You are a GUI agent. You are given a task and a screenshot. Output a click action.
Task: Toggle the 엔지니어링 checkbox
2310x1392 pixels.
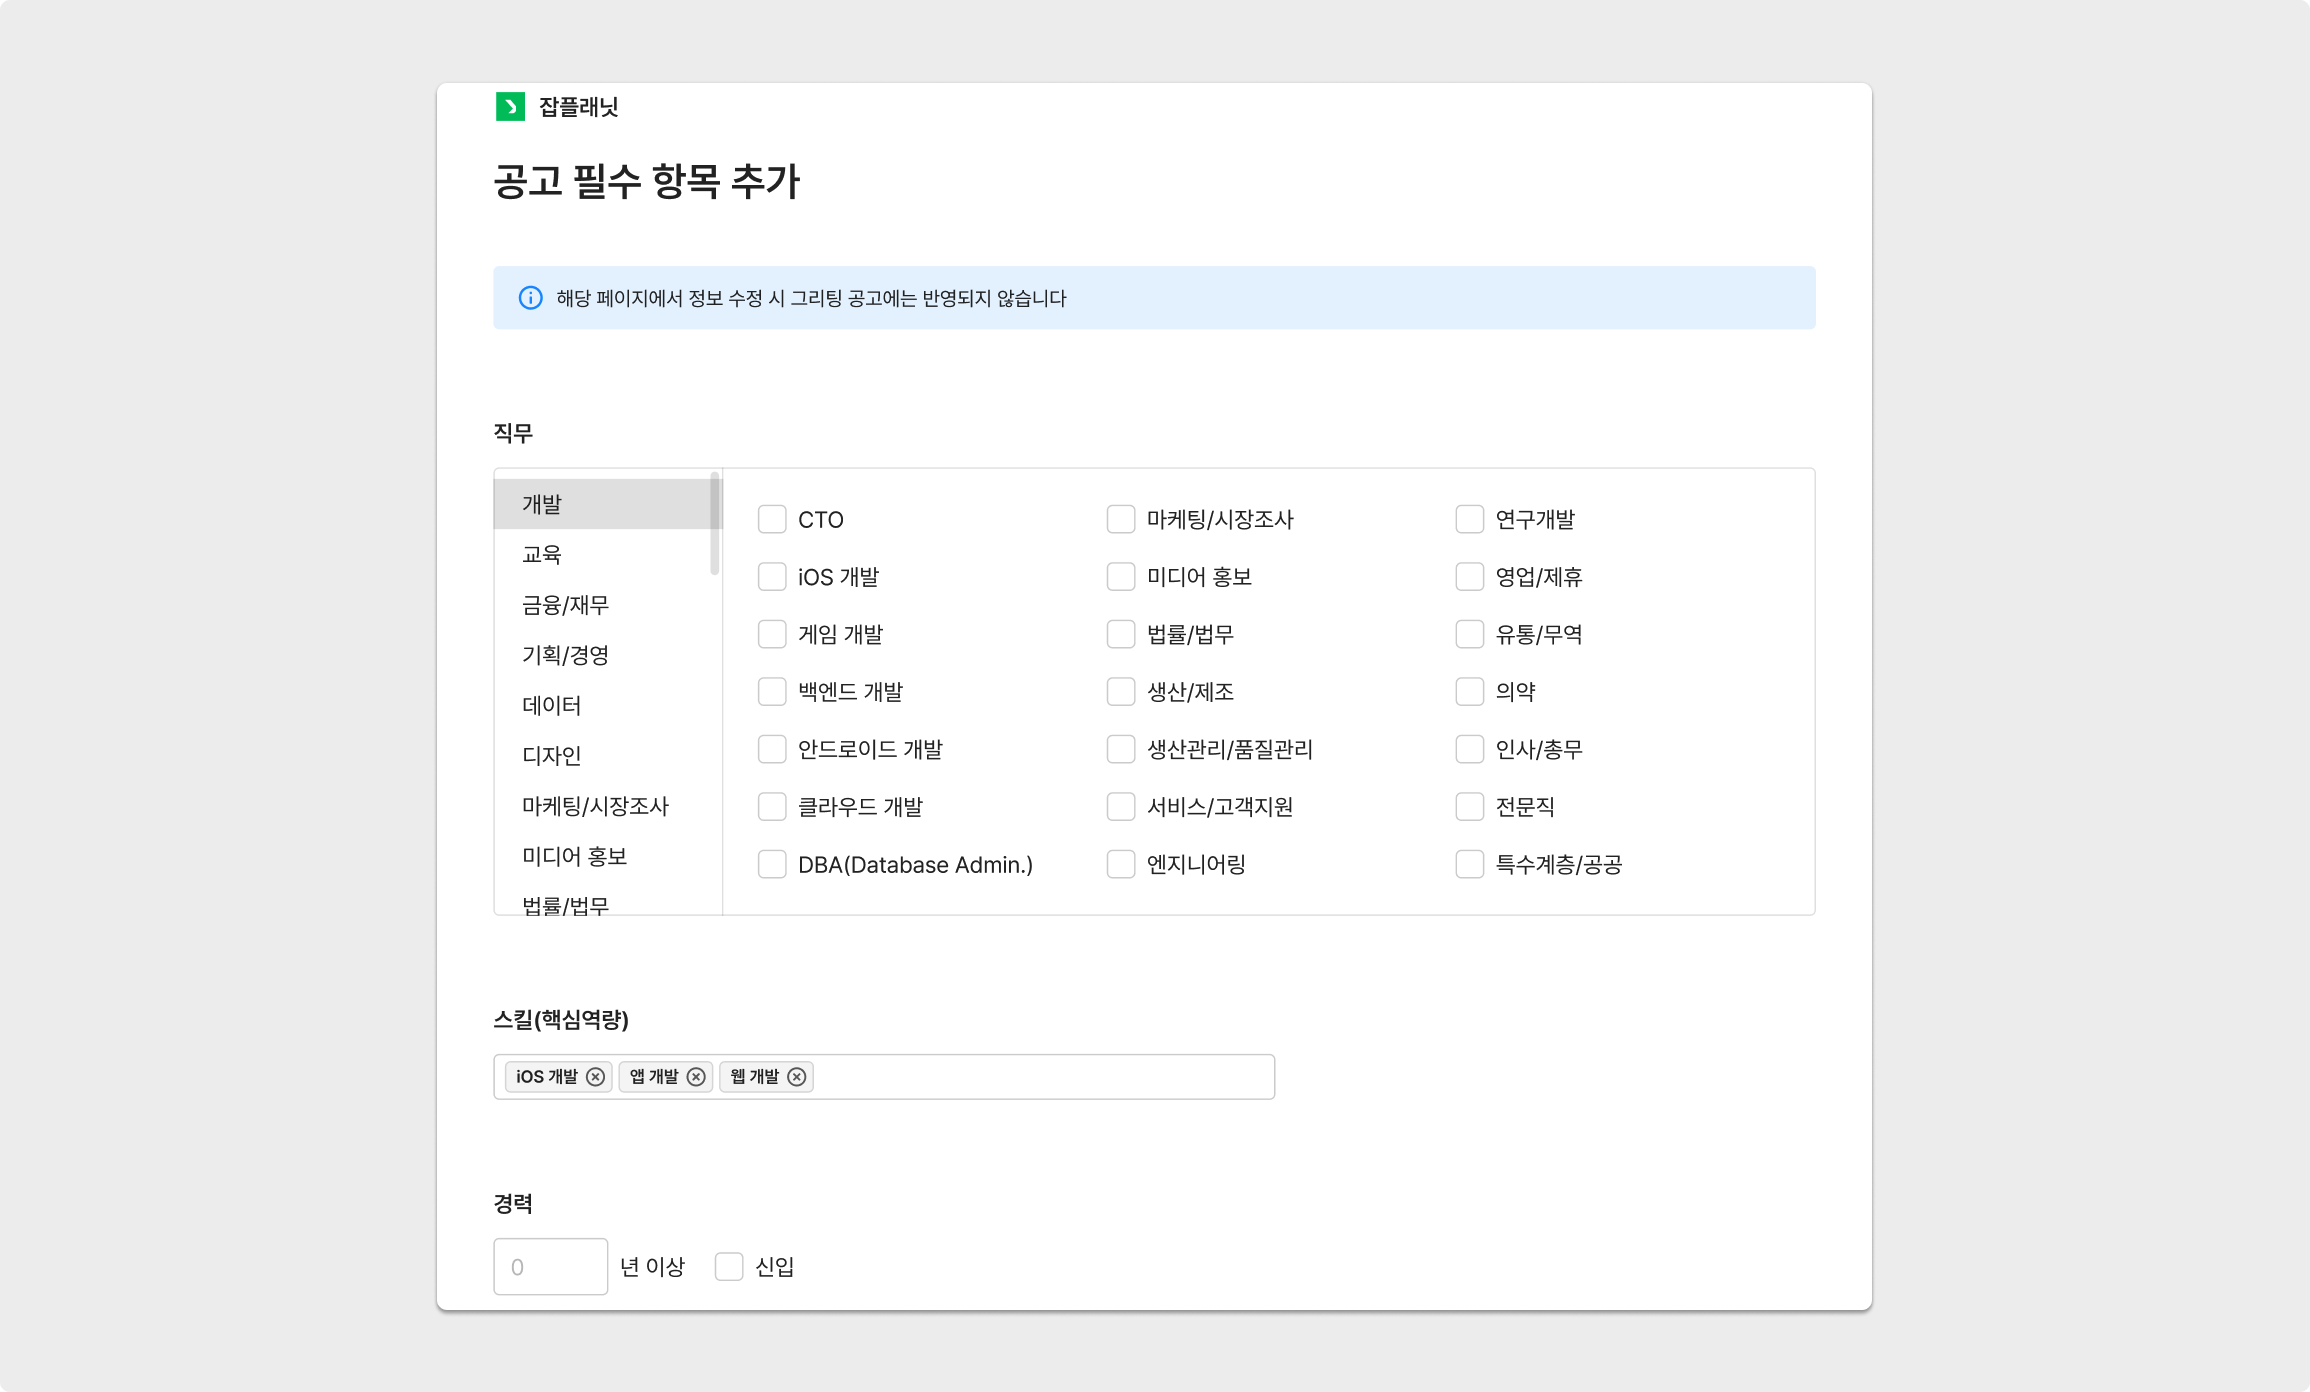(x=1121, y=865)
